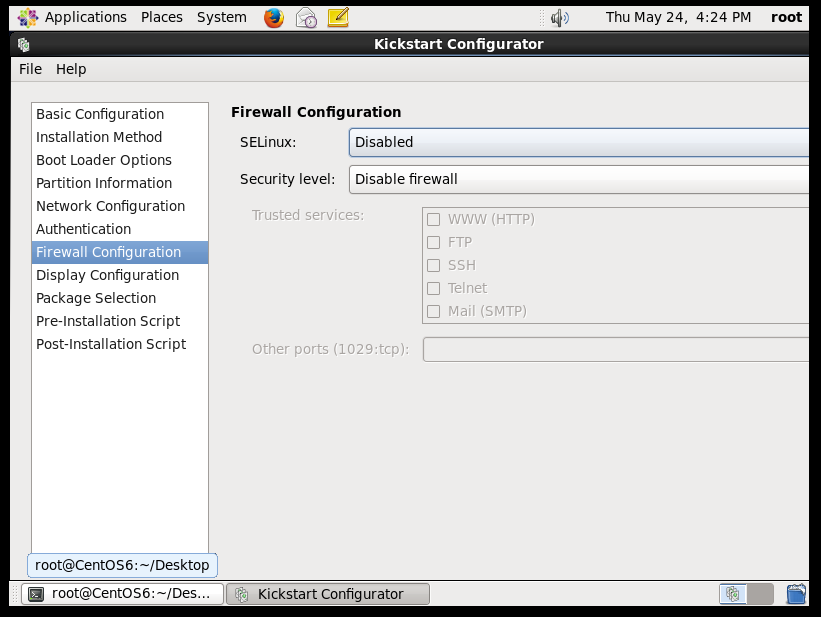Select Firewall Configuration in the sidebar

120,252
